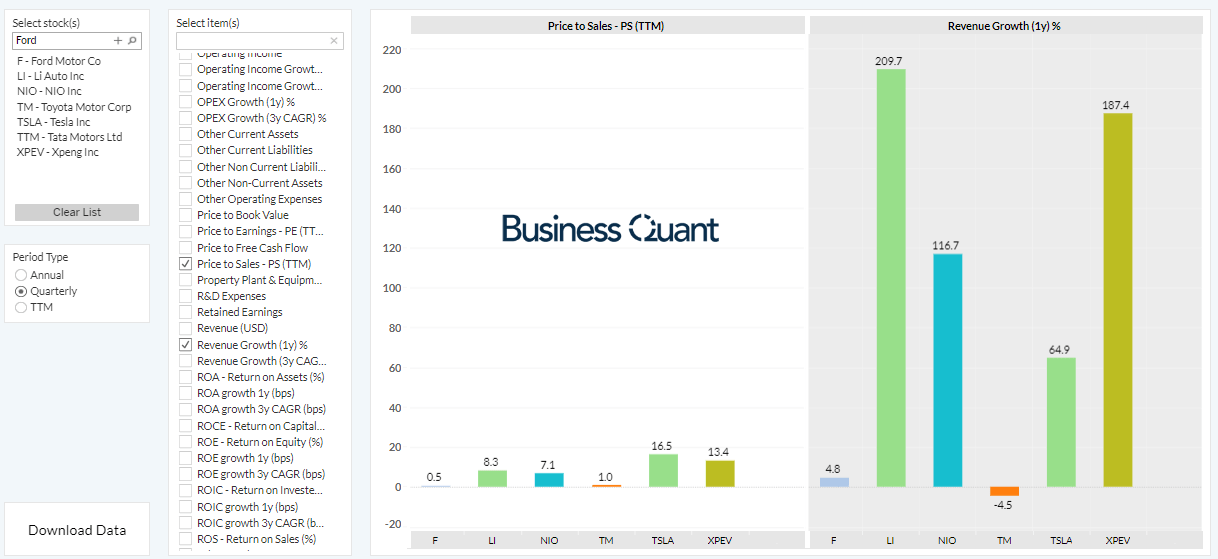Click the TM negative bar valued -4.5
Image resolution: width=1218 pixels, height=559 pixels.
click(x=1005, y=491)
